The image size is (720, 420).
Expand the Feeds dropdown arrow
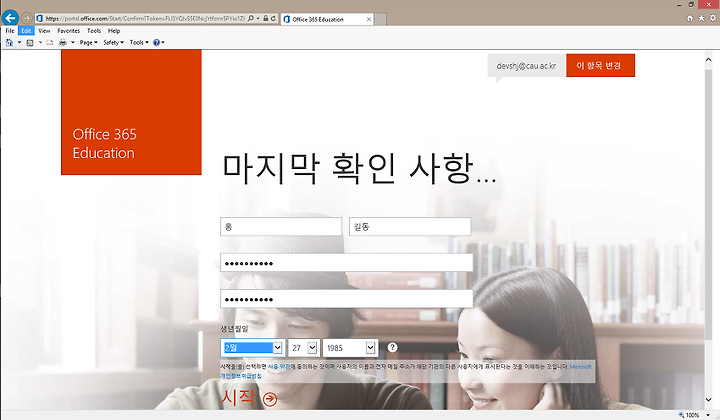40,42
